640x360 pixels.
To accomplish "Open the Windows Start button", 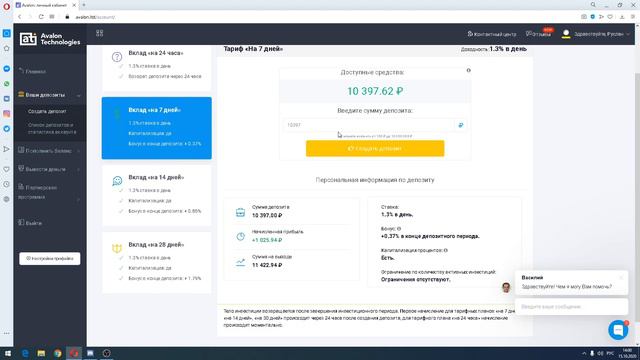I will point(8,353).
